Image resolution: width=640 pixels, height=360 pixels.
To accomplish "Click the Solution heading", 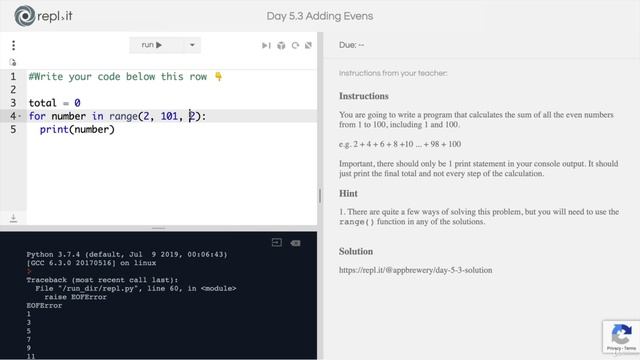I will (x=356, y=251).
